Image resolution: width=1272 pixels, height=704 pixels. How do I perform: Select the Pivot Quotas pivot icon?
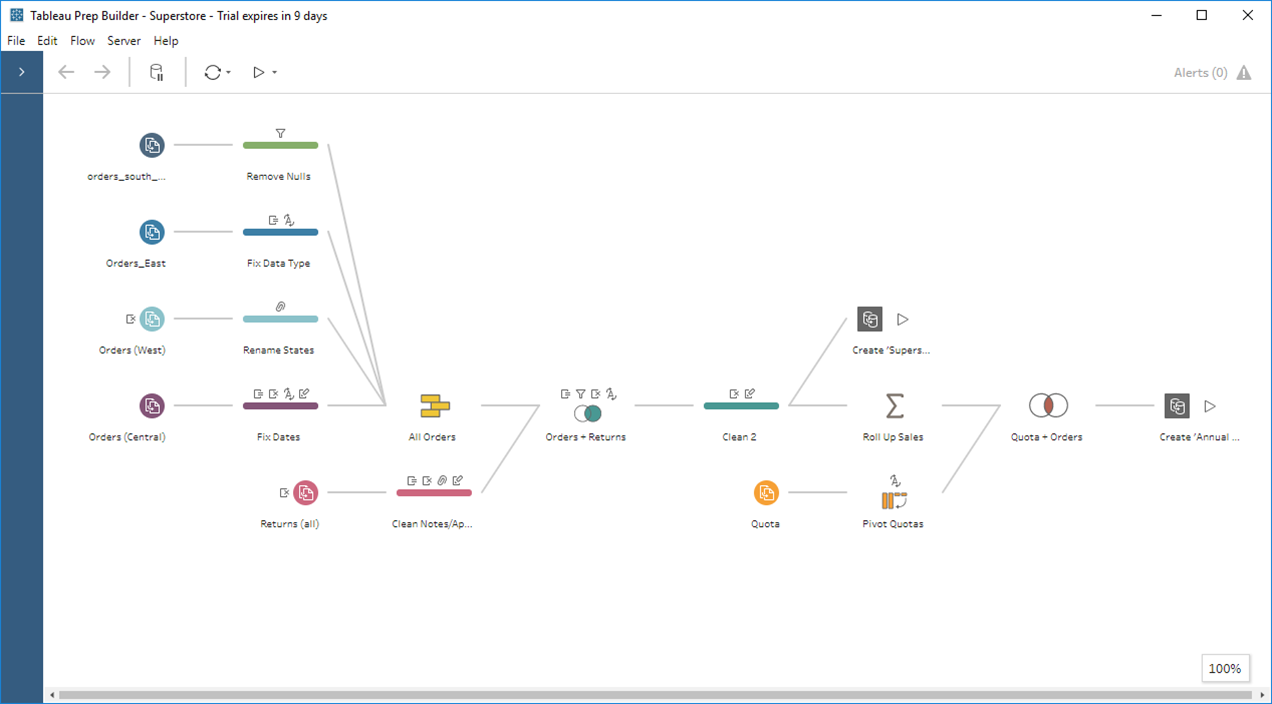click(x=894, y=501)
